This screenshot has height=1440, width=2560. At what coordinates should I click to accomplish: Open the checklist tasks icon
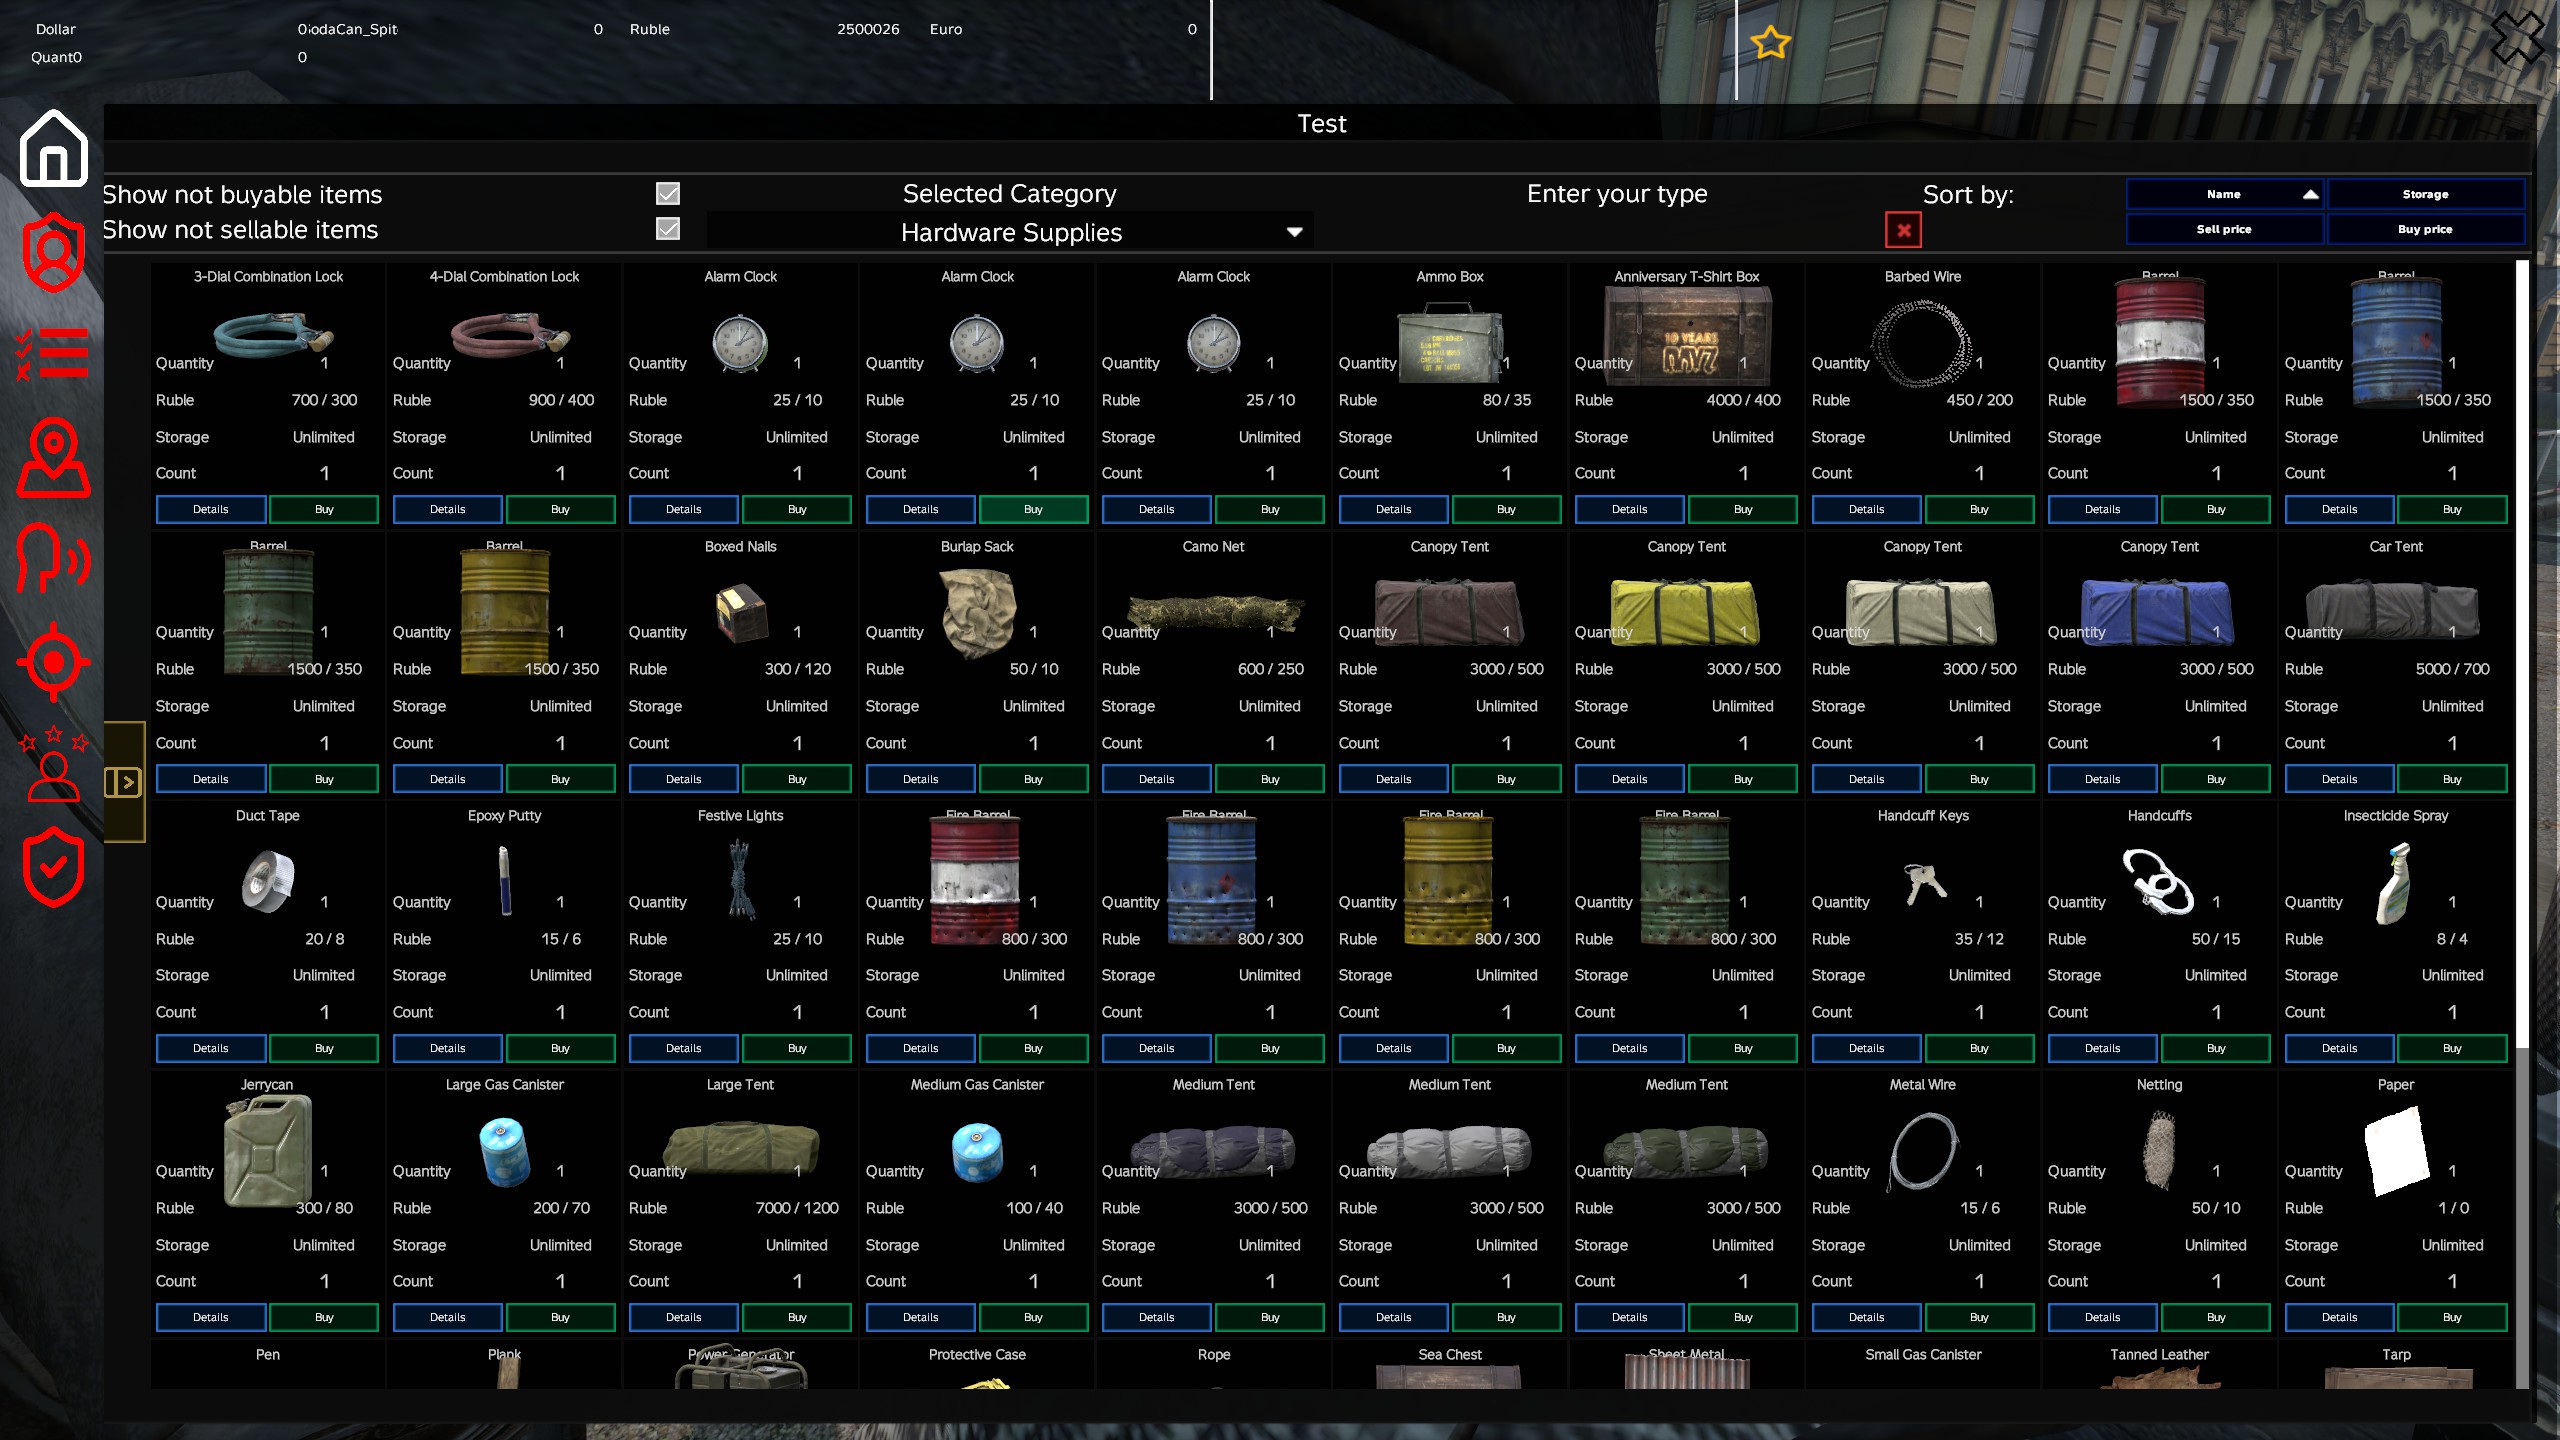(54, 354)
